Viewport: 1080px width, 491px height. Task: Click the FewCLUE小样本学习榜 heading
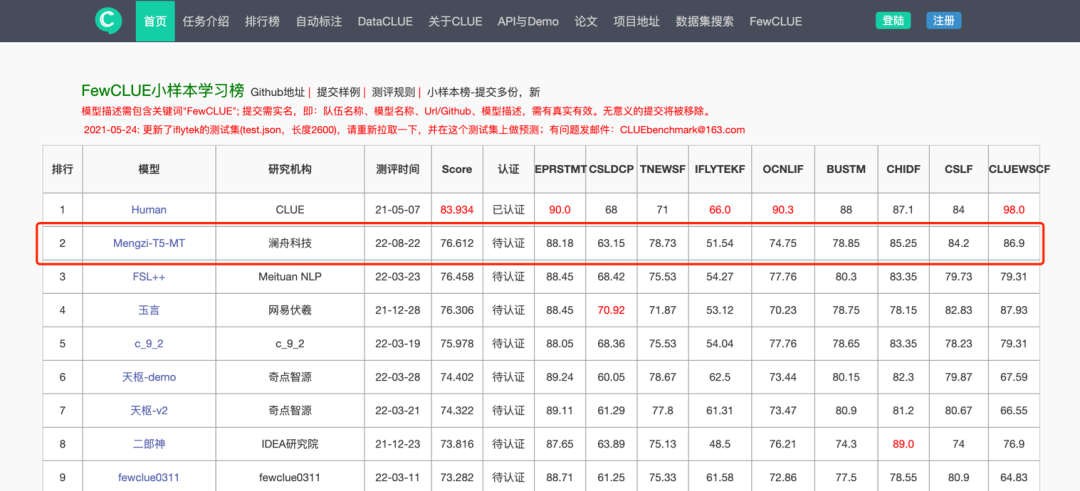tap(163, 90)
